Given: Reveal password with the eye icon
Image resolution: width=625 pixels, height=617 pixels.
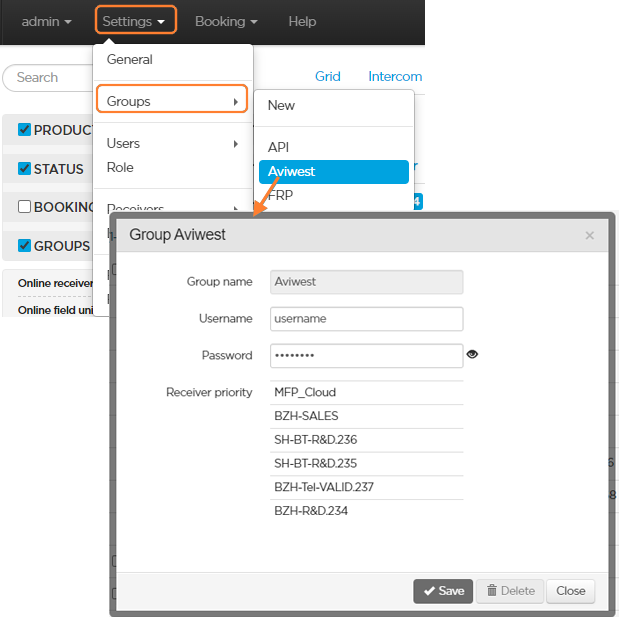Looking at the screenshot, I should 473,354.
